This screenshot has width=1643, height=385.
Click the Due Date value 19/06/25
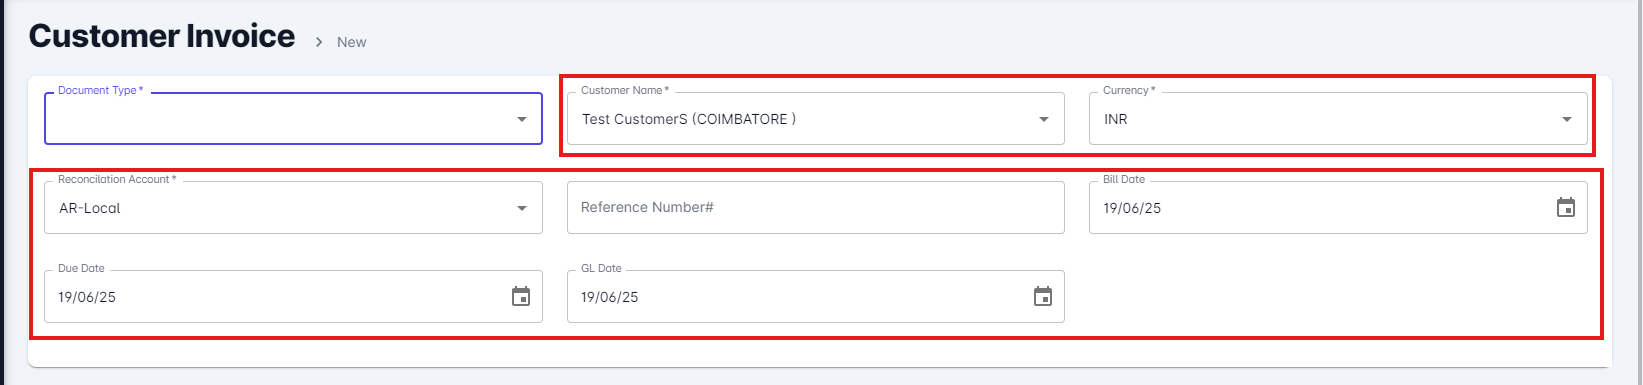pos(87,297)
